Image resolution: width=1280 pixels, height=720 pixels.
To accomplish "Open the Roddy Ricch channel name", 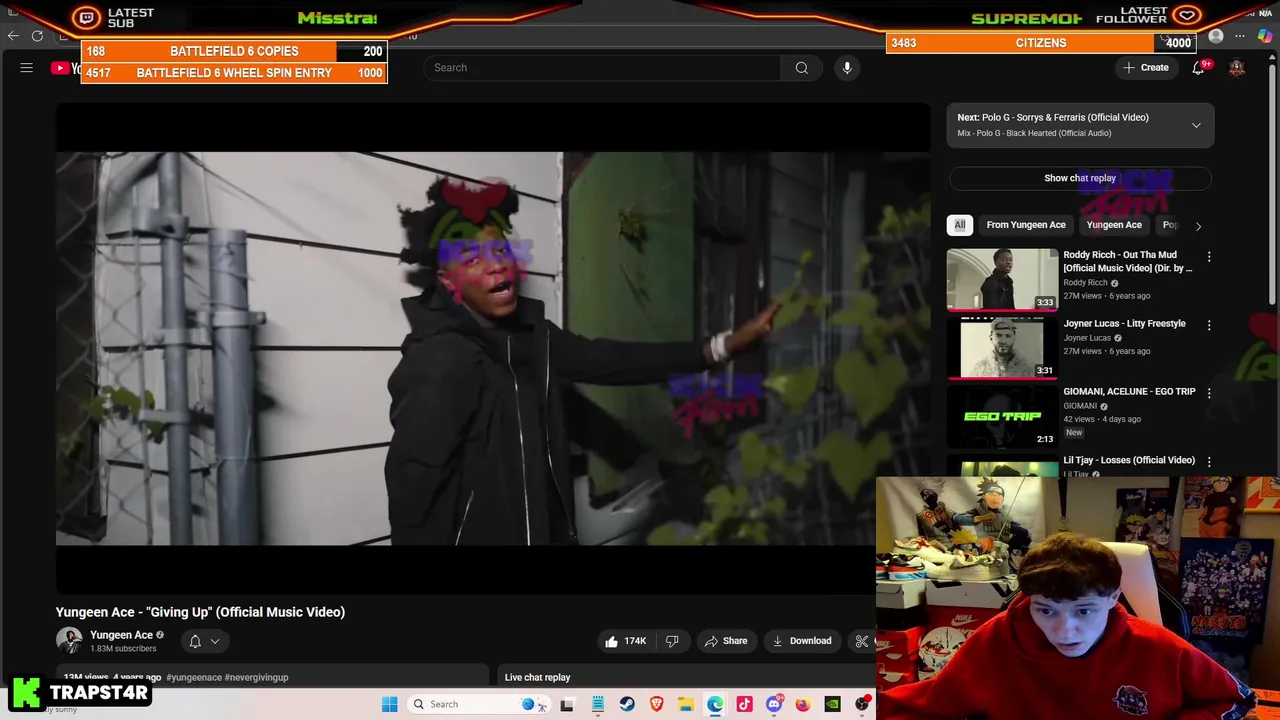I will [x=1085, y=283].
